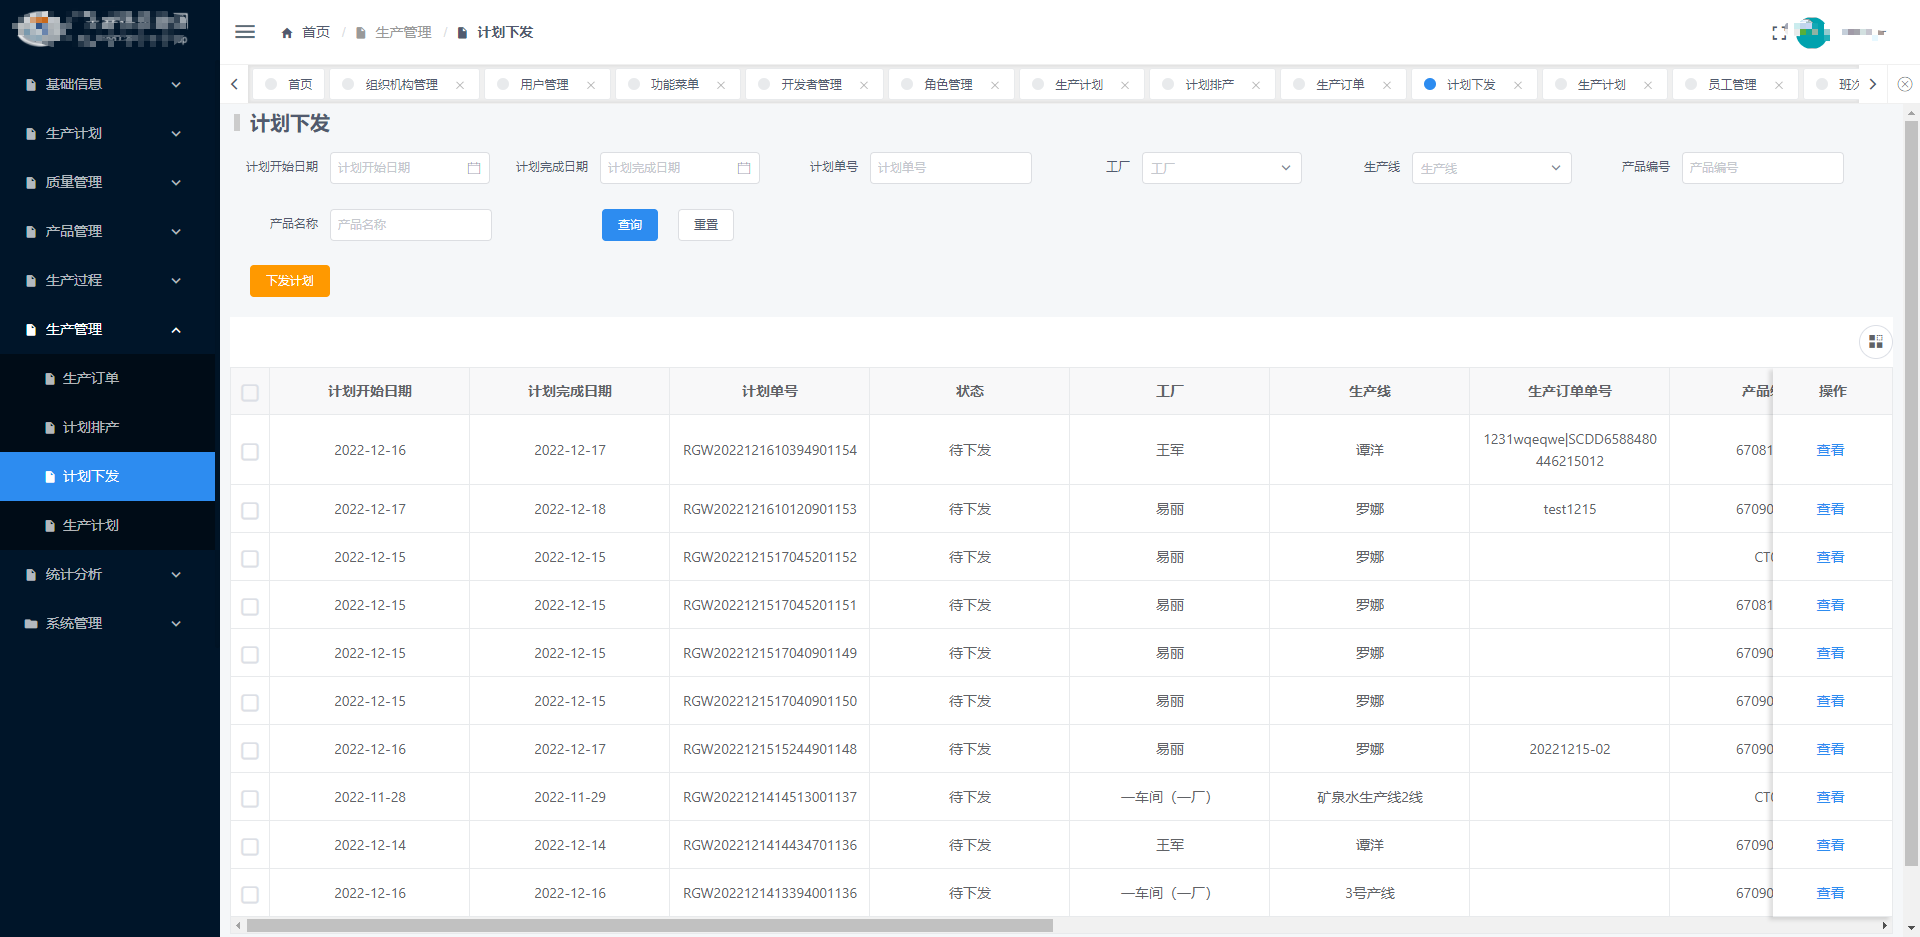
Task: Click the orange 下发计划 button
Action: pos(290,281)
